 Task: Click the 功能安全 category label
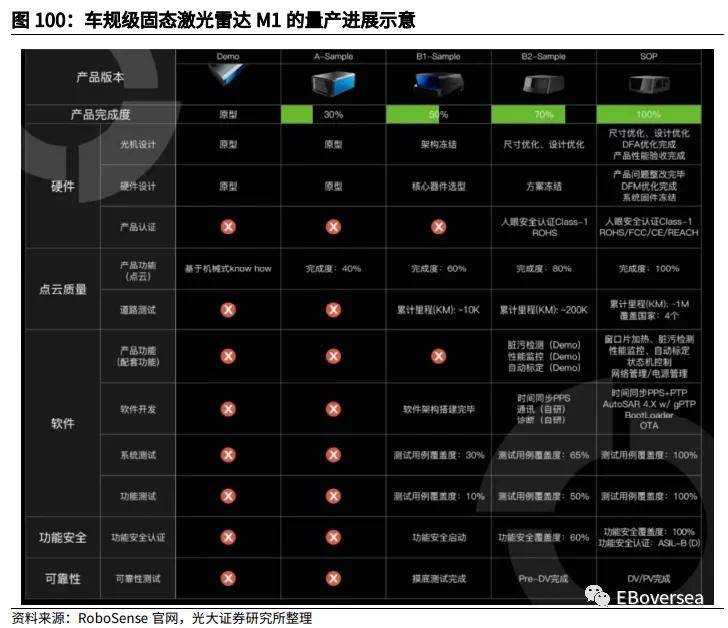click(63, 537)
